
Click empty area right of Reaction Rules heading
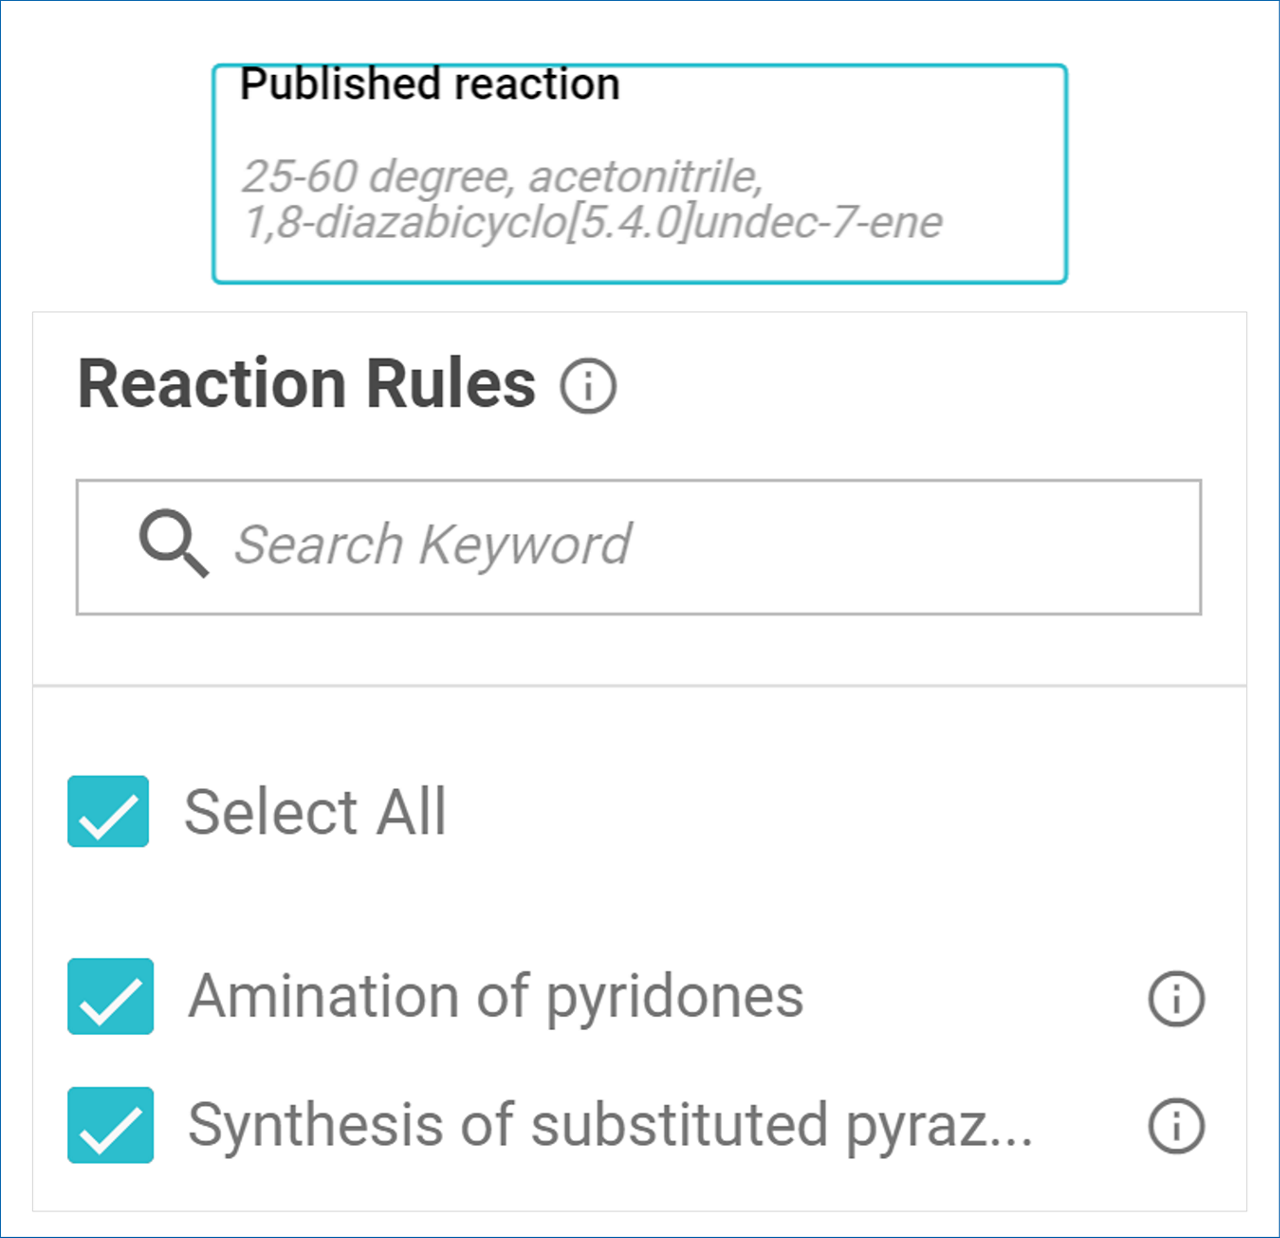pyautogui.click(x=900, y=386)
